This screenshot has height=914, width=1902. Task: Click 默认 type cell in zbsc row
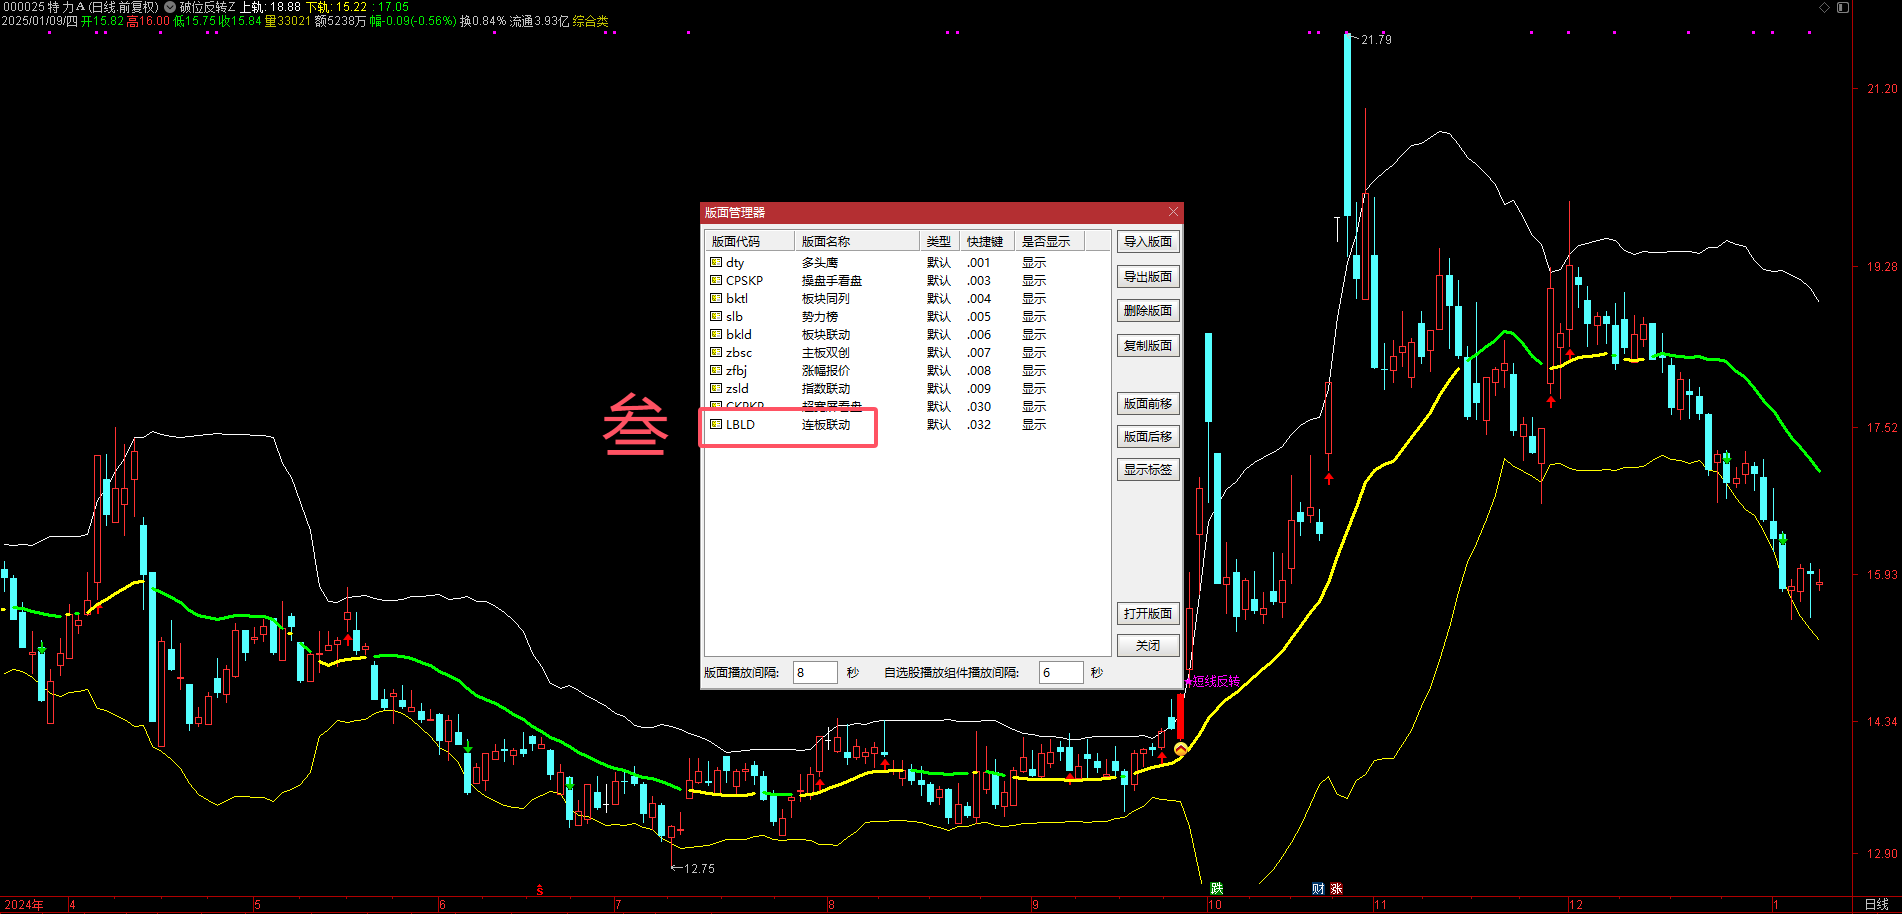[939, 353]
